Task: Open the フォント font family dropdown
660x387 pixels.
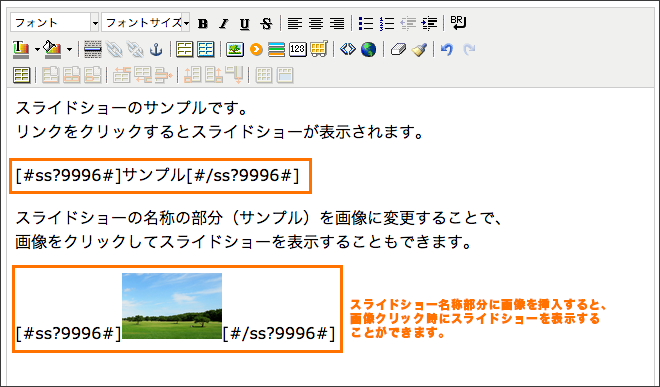Action: (55, 23)
